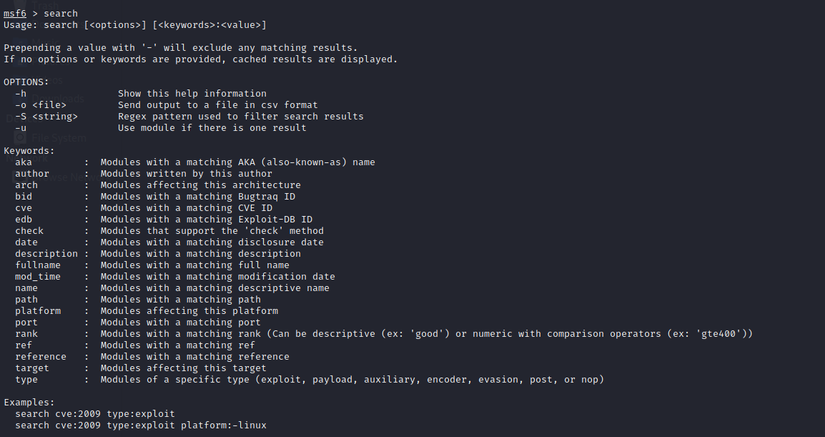Click the 'mod_time' keyword
The height and width of the screenshot is (437, 825).
38,277
